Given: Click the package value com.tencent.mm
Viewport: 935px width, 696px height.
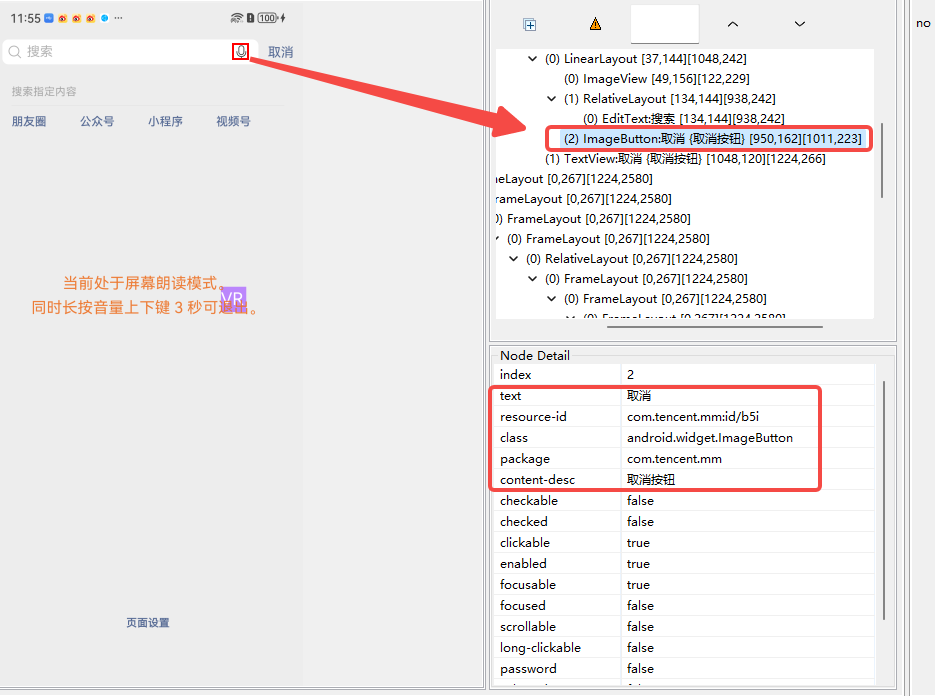Looking at the screenshot, I should pyautogui.click(x=674, y=459).
